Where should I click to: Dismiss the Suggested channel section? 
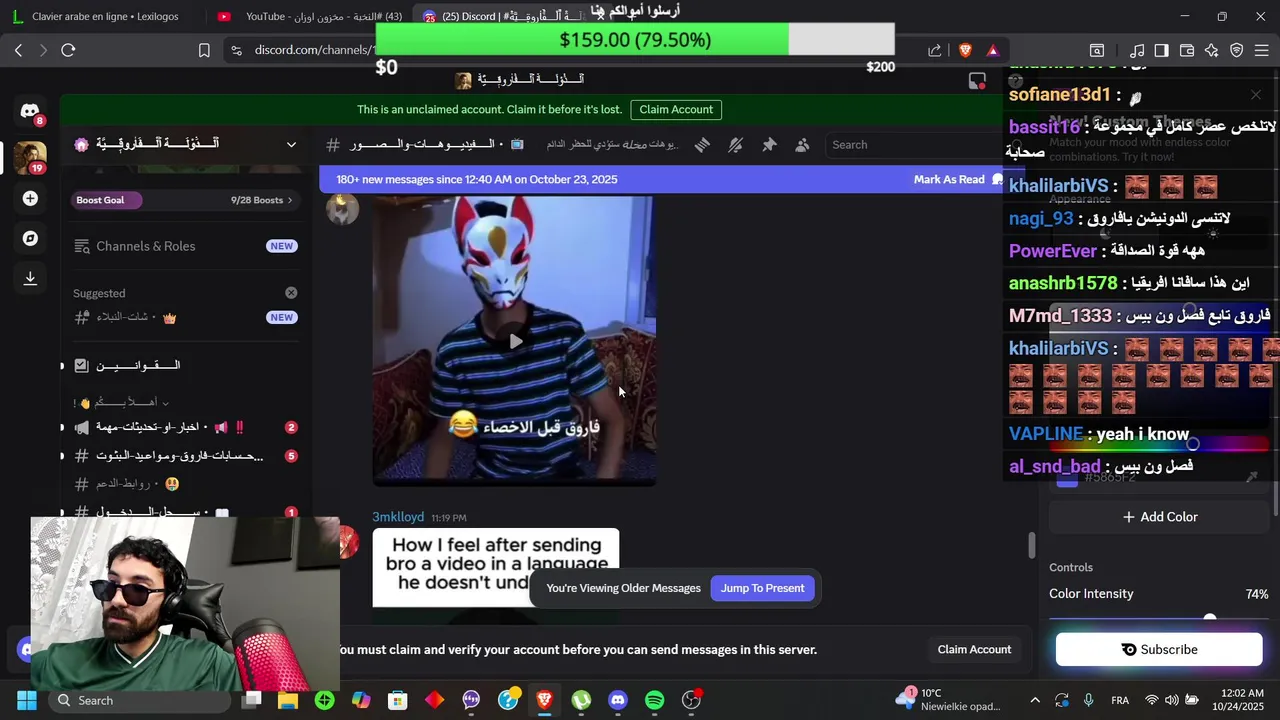[x=291, y=293]
